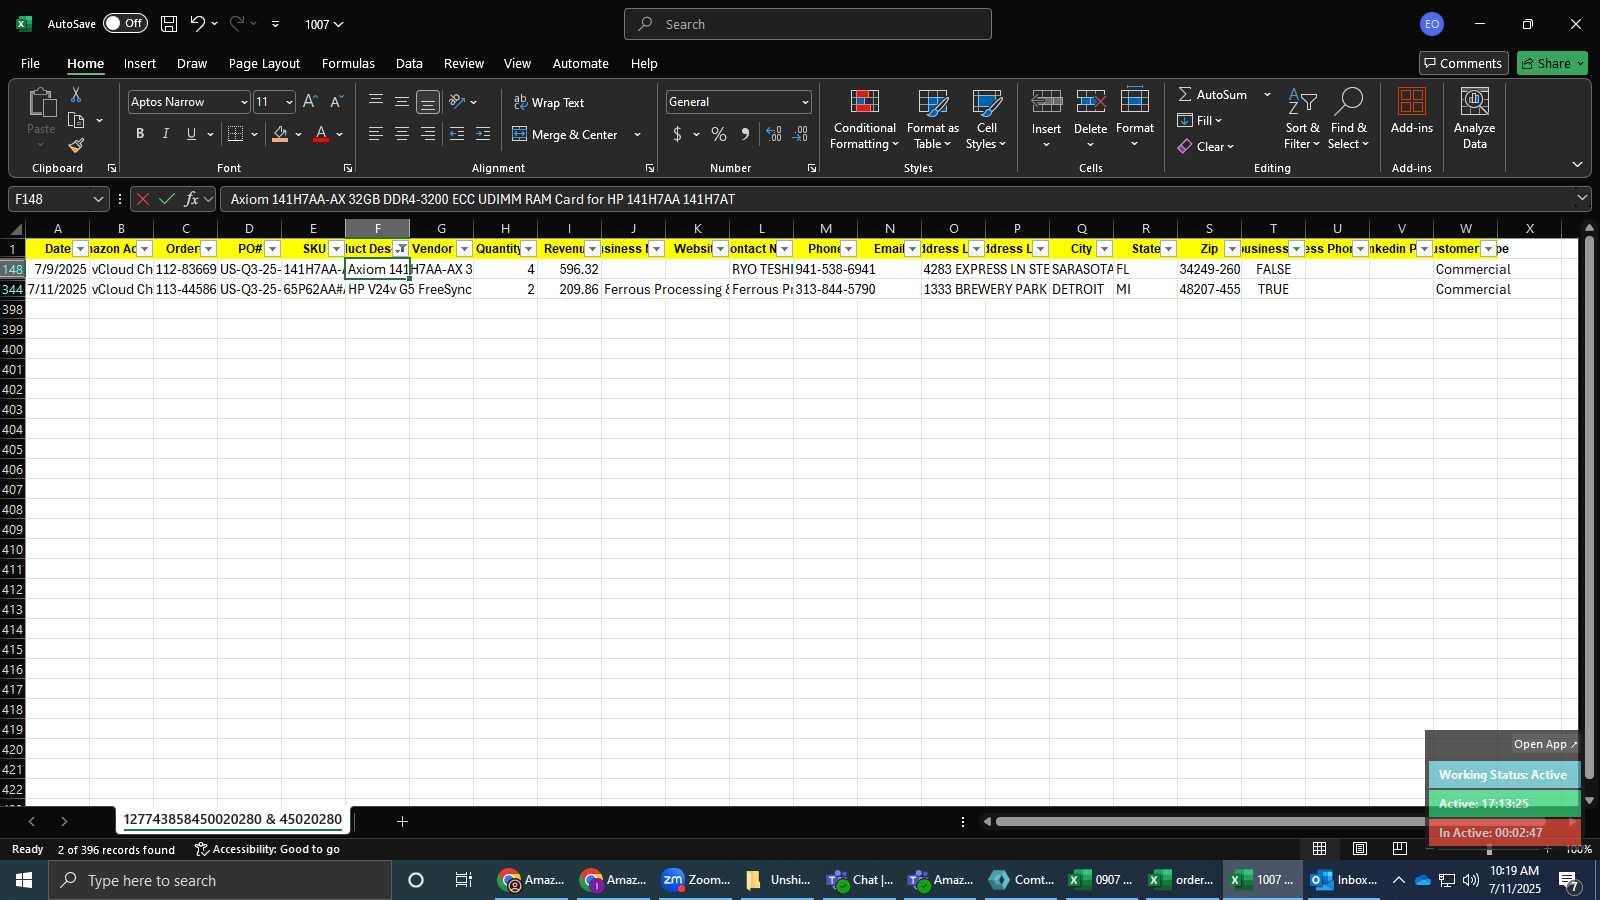Open Zoom app in Windows taskbar
This screenshot has width=1600, height=900.
coord(697,880)
